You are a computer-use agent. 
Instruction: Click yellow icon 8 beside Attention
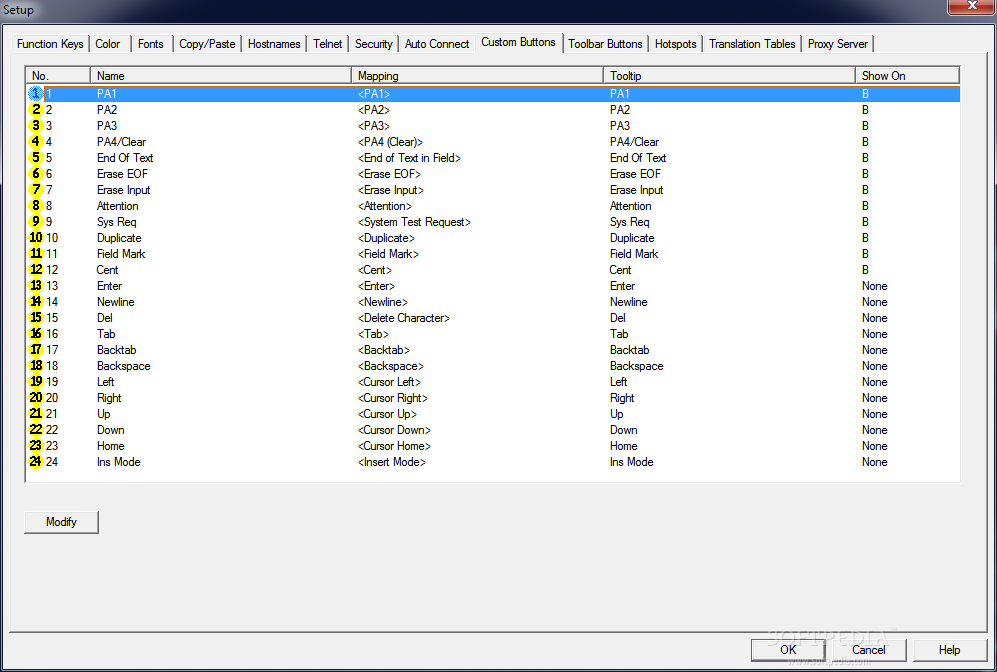[x=36, y=205]
